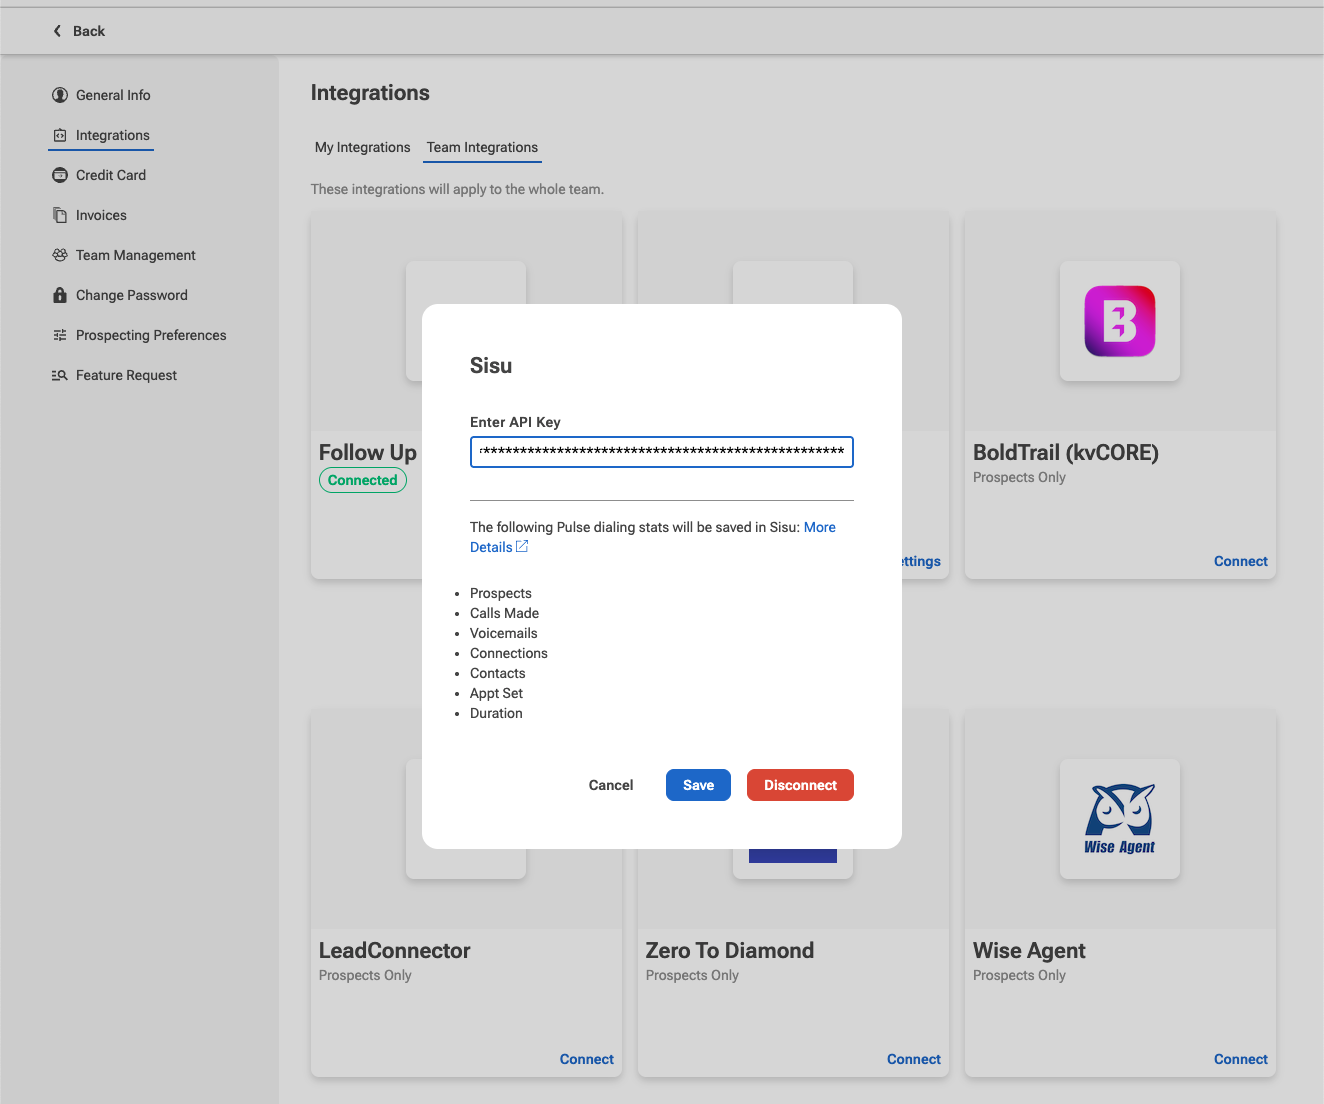Click 'Prospects Only' under BoldTrail
Image resolution: width=1324 pixels, height=1104 pixels.
[1019, 477]
